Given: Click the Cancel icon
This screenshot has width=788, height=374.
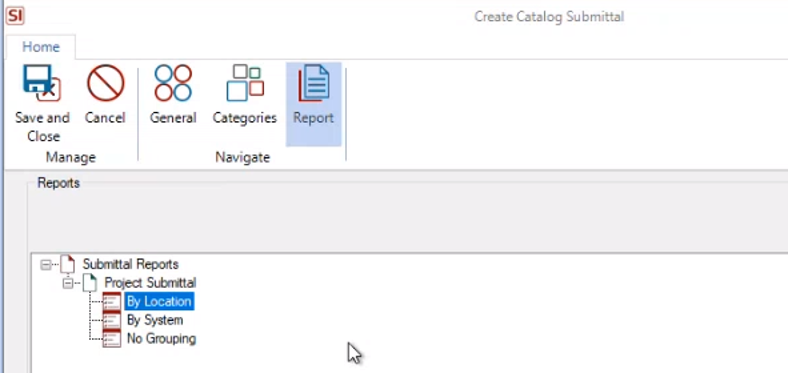Looking at the screenshot, I should click(x=105, y=83).
